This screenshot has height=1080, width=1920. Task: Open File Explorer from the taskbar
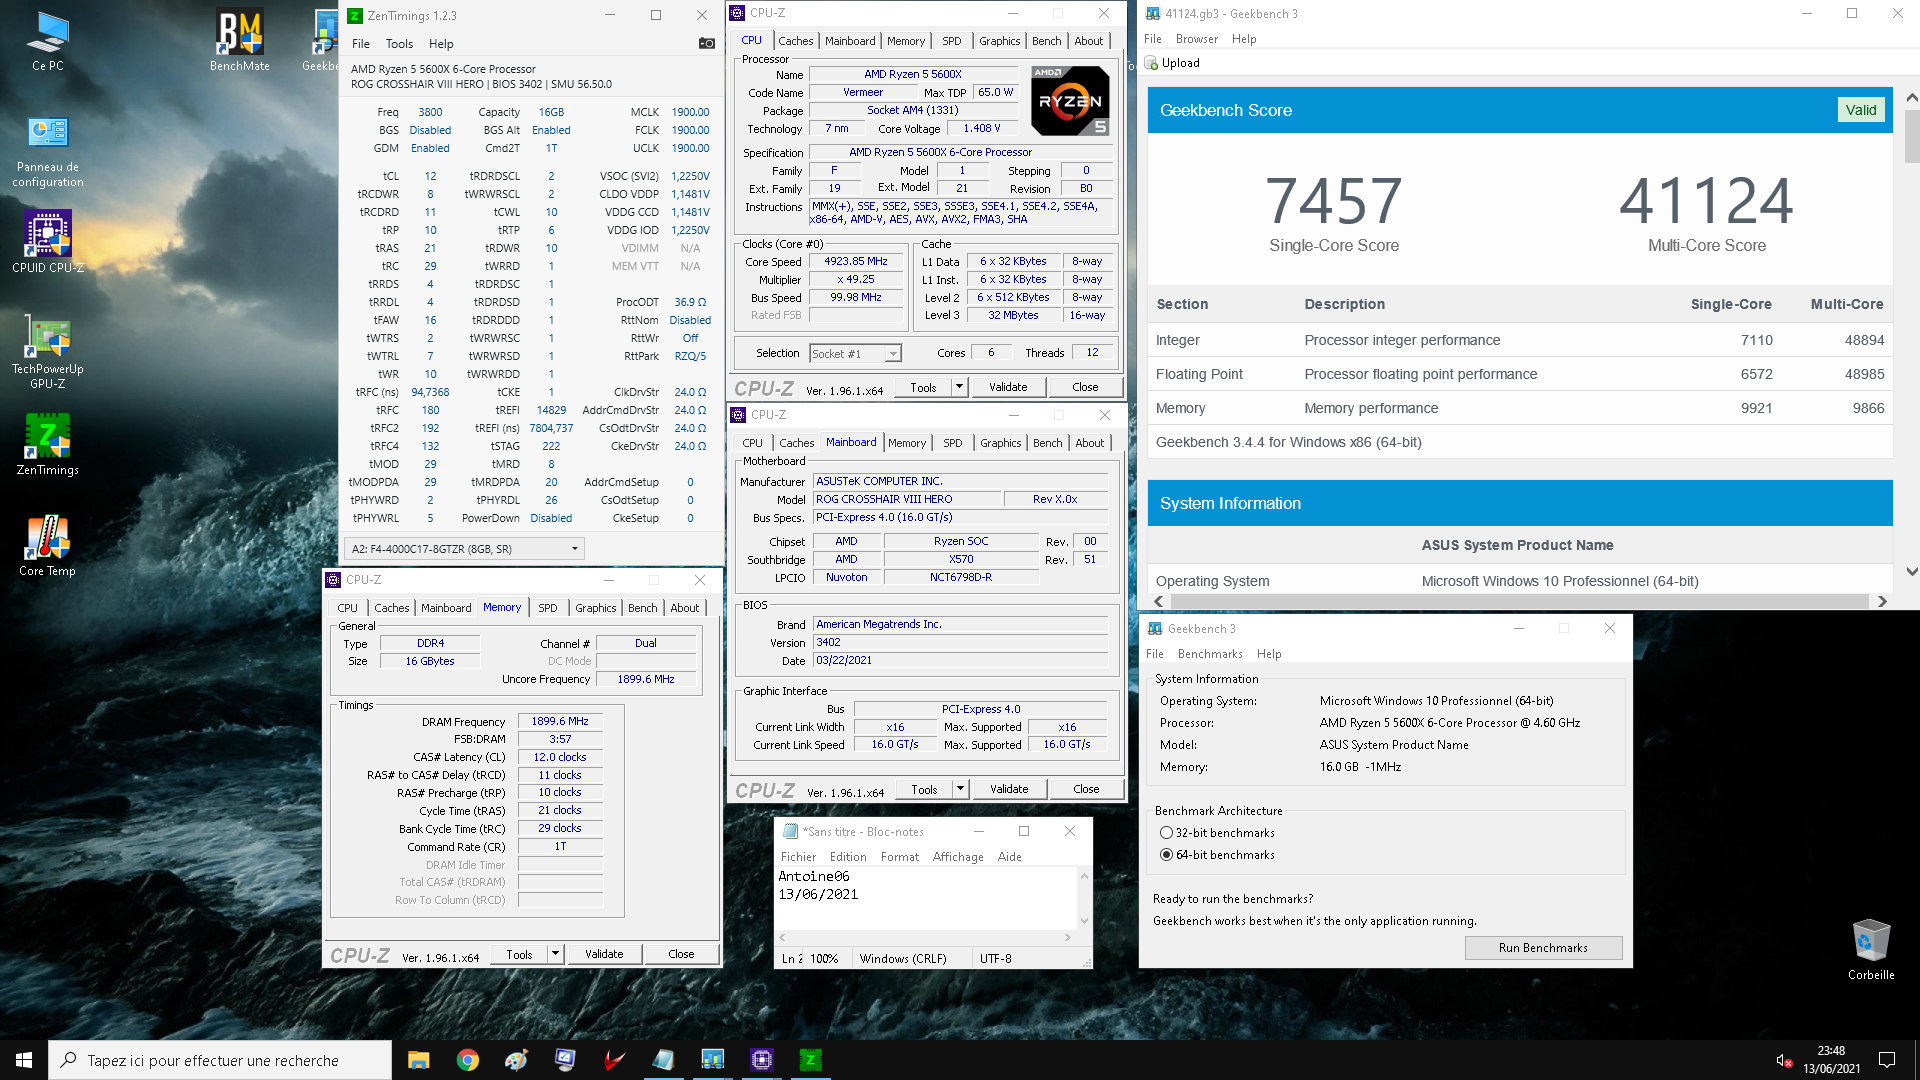tap(418, 1060)
